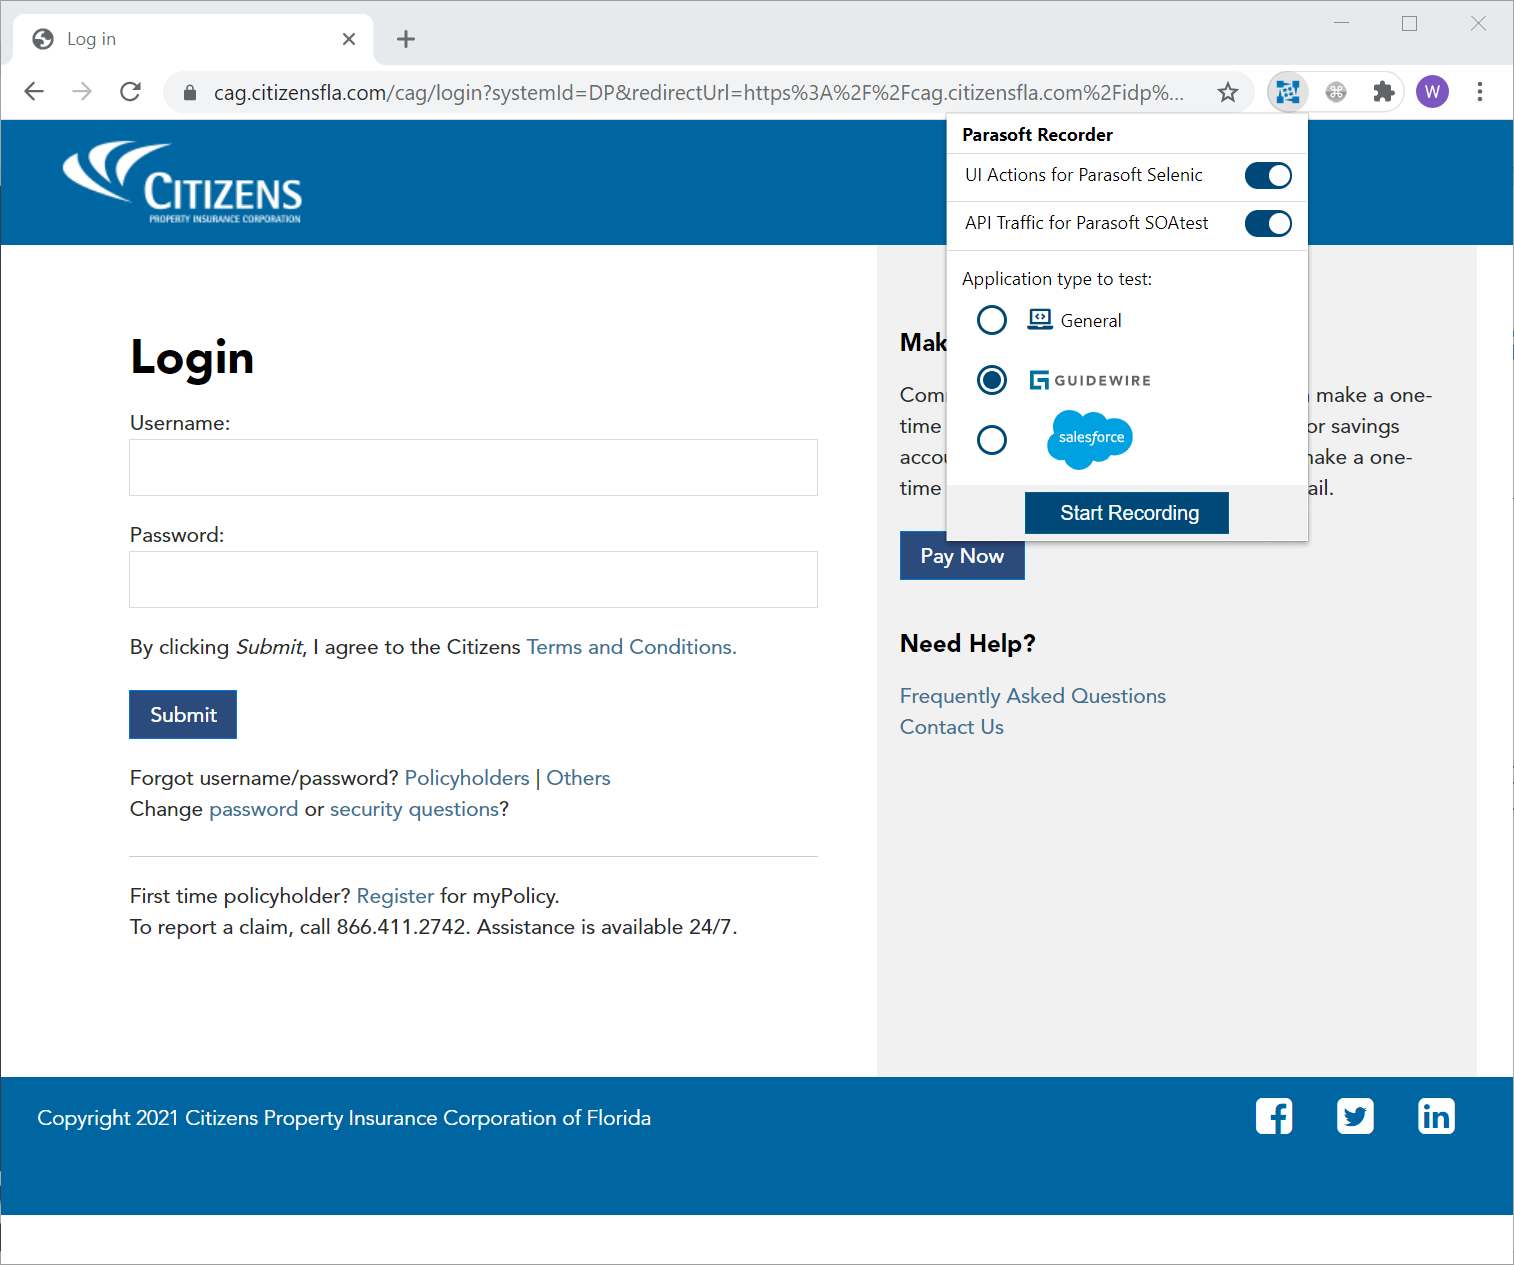Open the Register for myPolicy link

(x=395, y=896)
